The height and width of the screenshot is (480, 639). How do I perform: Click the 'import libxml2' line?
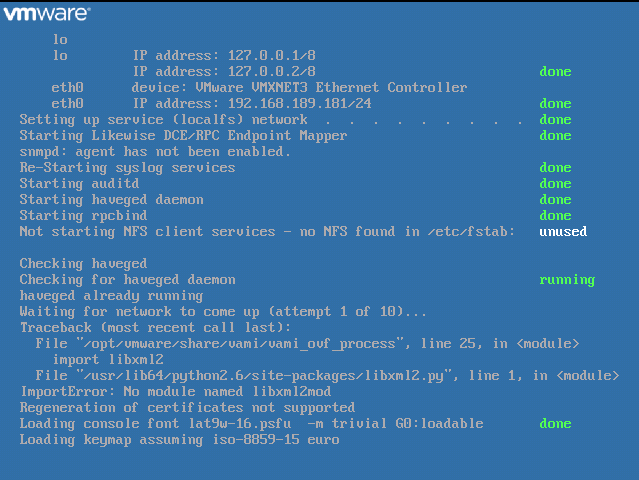108,359
